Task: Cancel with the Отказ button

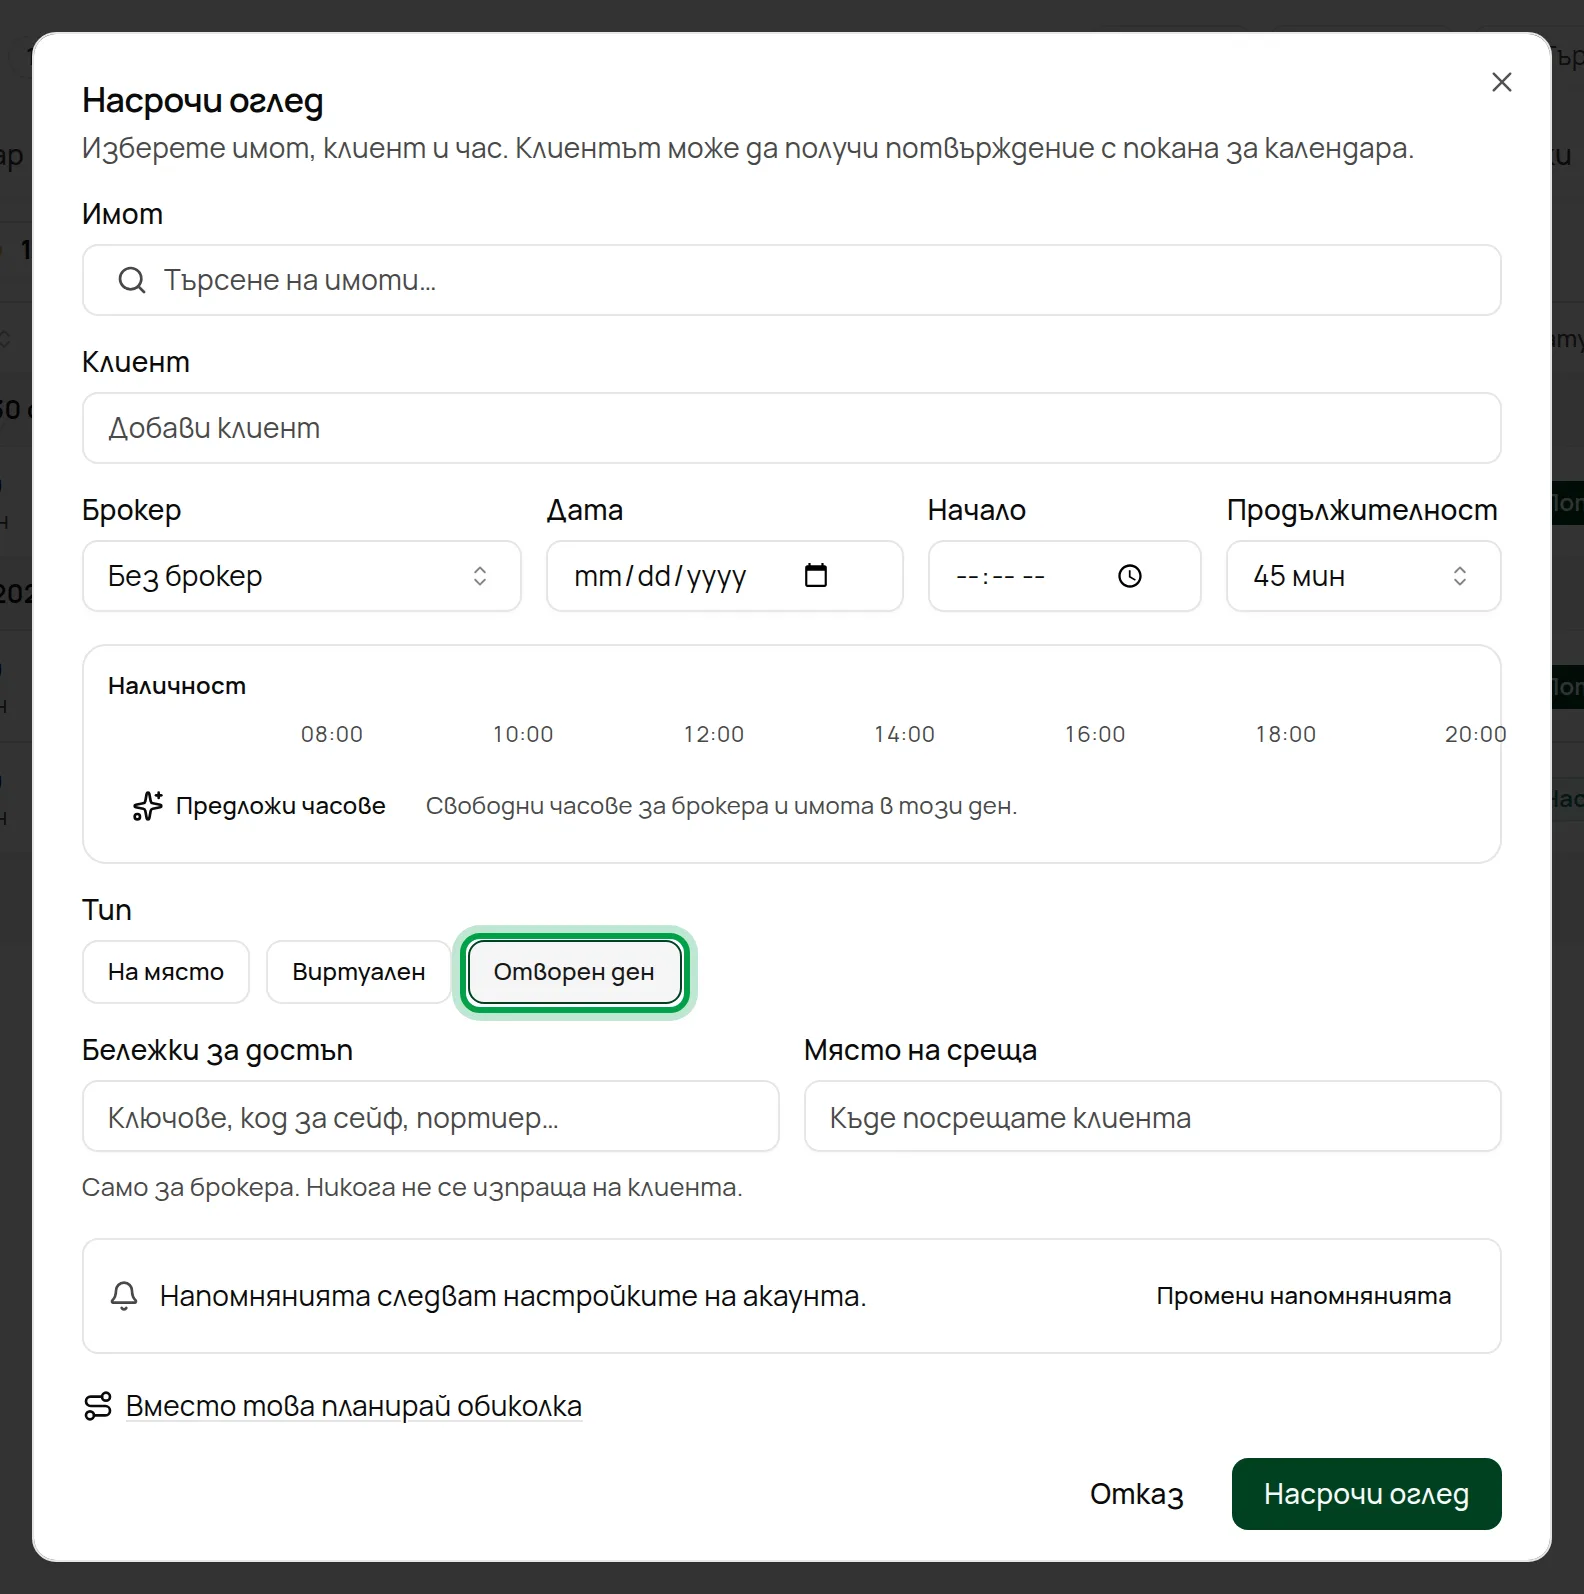Action: (1137, 1494)
